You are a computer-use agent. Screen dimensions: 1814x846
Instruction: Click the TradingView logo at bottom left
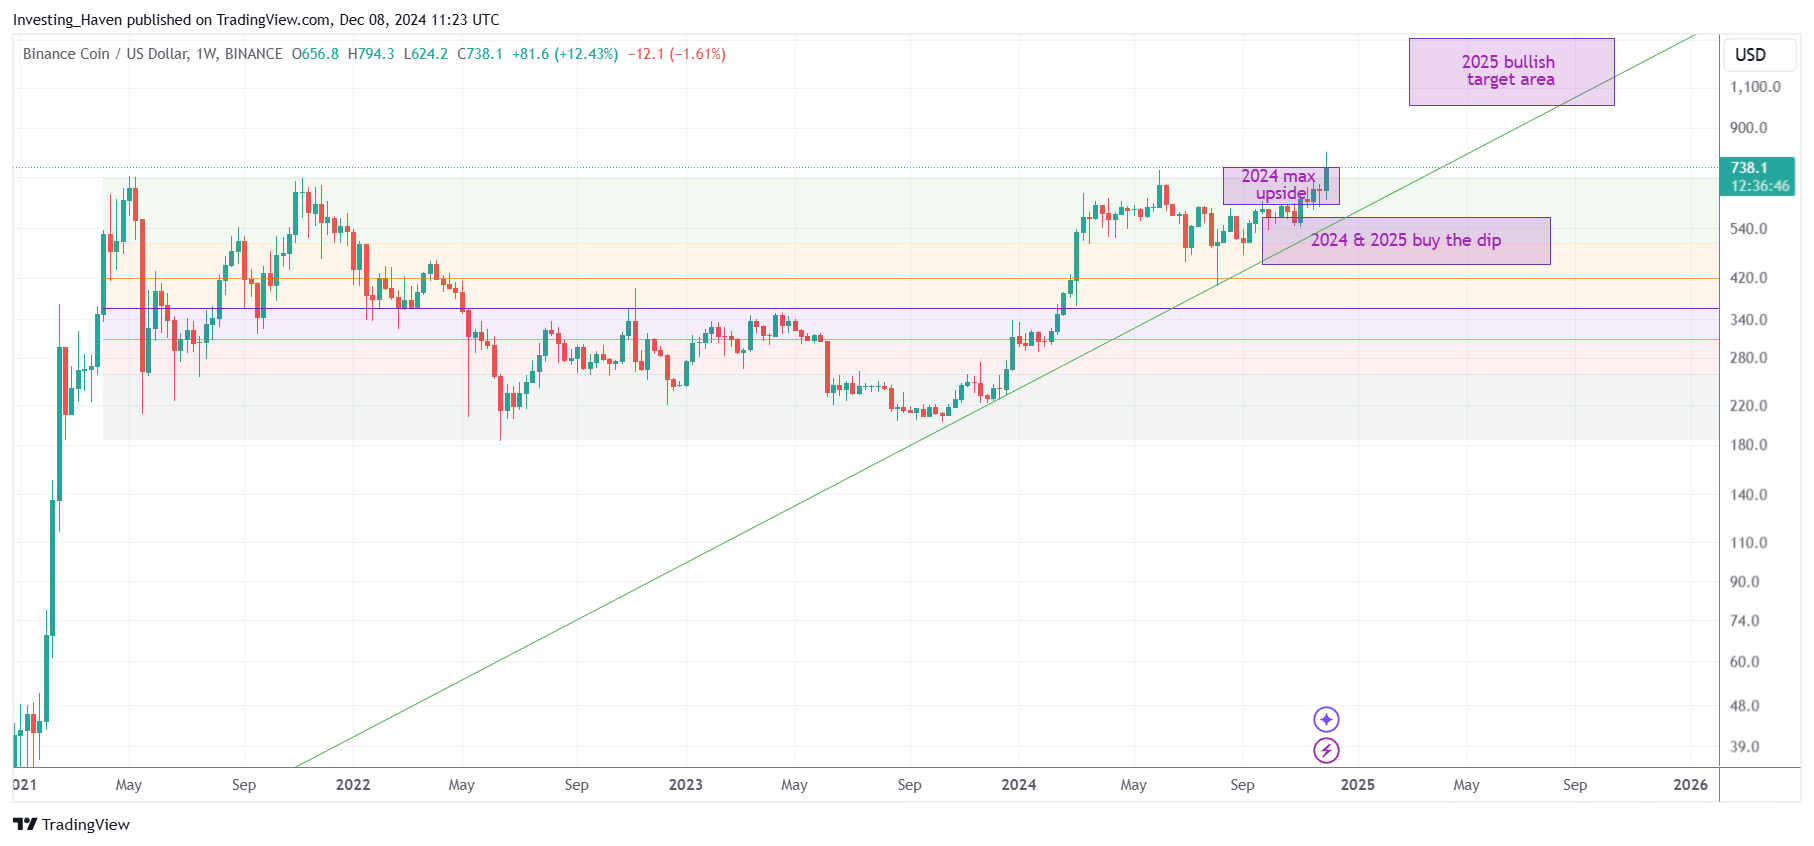pyautogui.click(x=71, y=824)
